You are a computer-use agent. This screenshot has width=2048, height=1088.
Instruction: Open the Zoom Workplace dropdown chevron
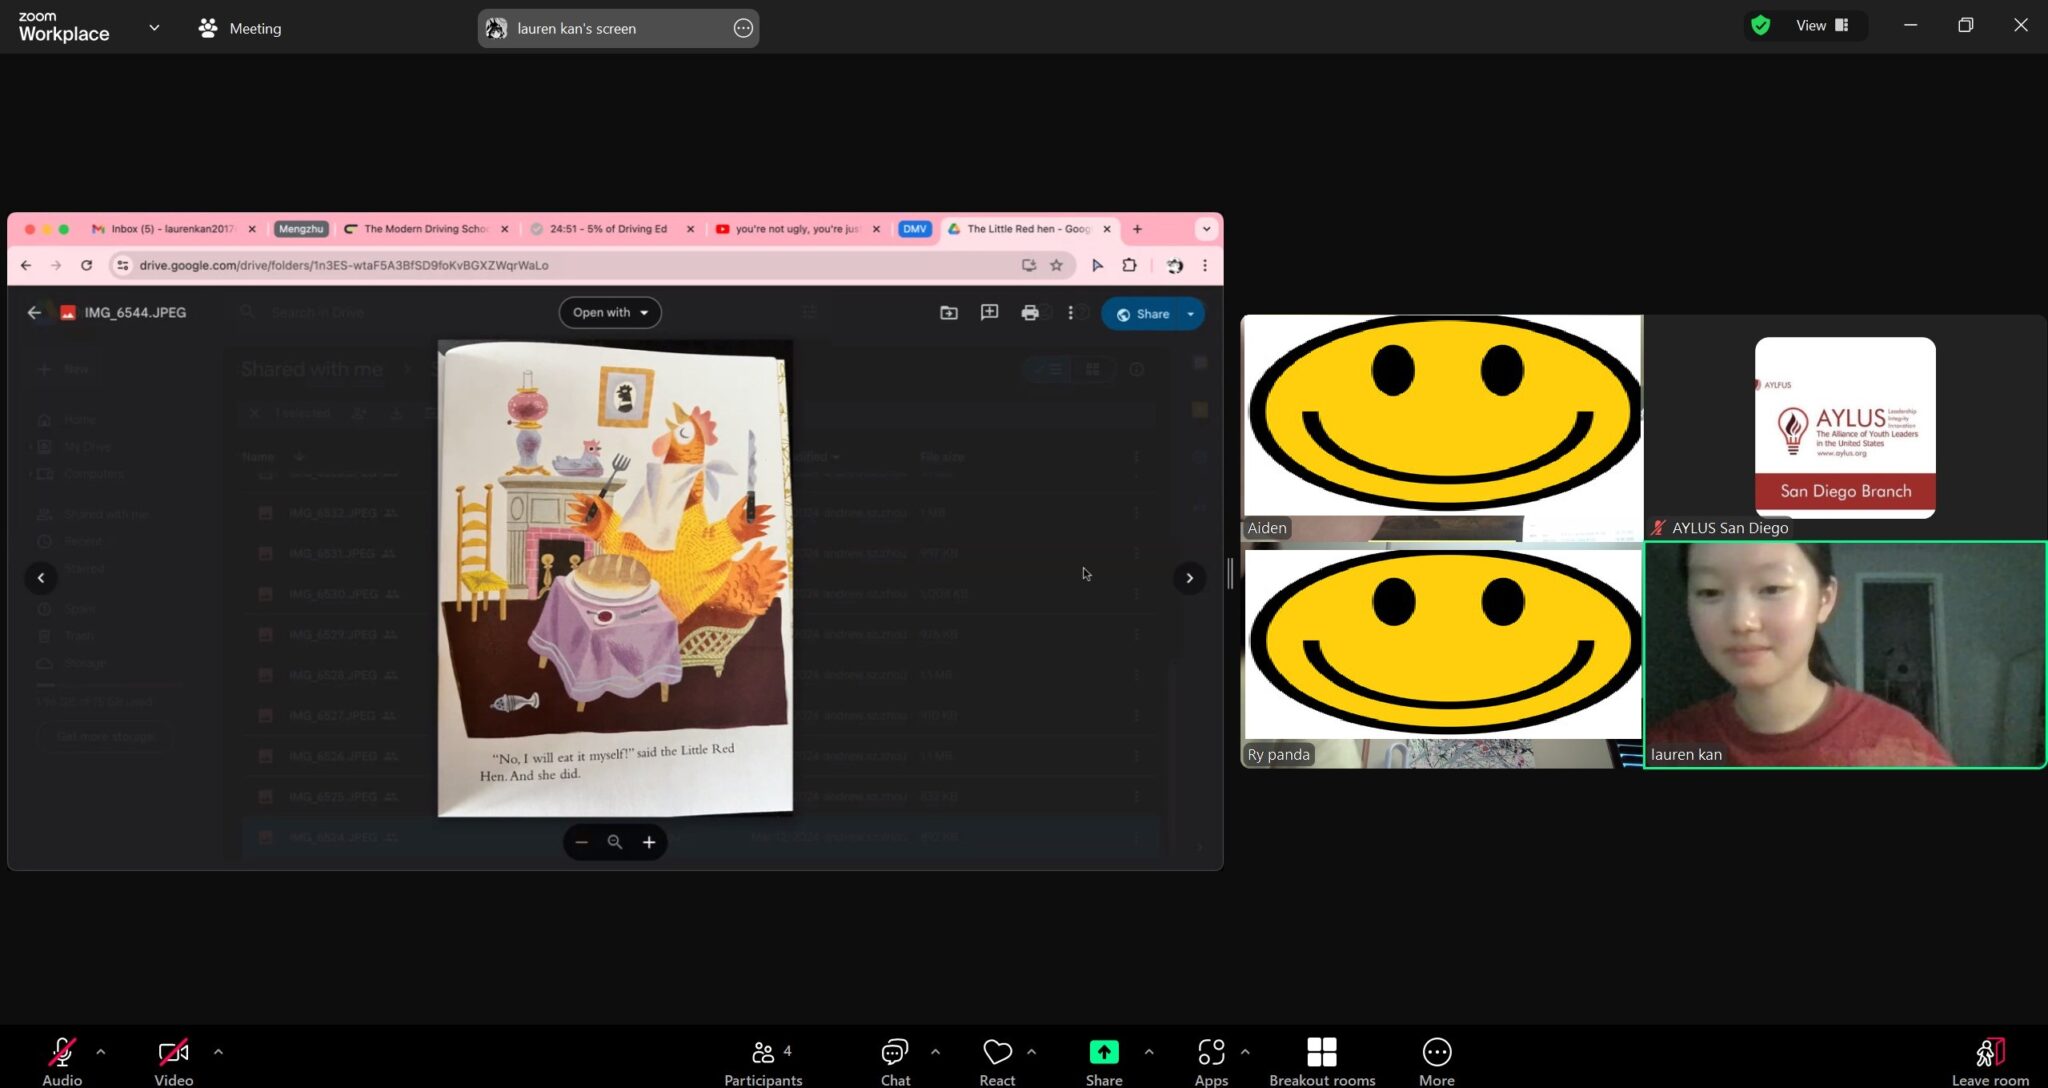pos(154,28)
